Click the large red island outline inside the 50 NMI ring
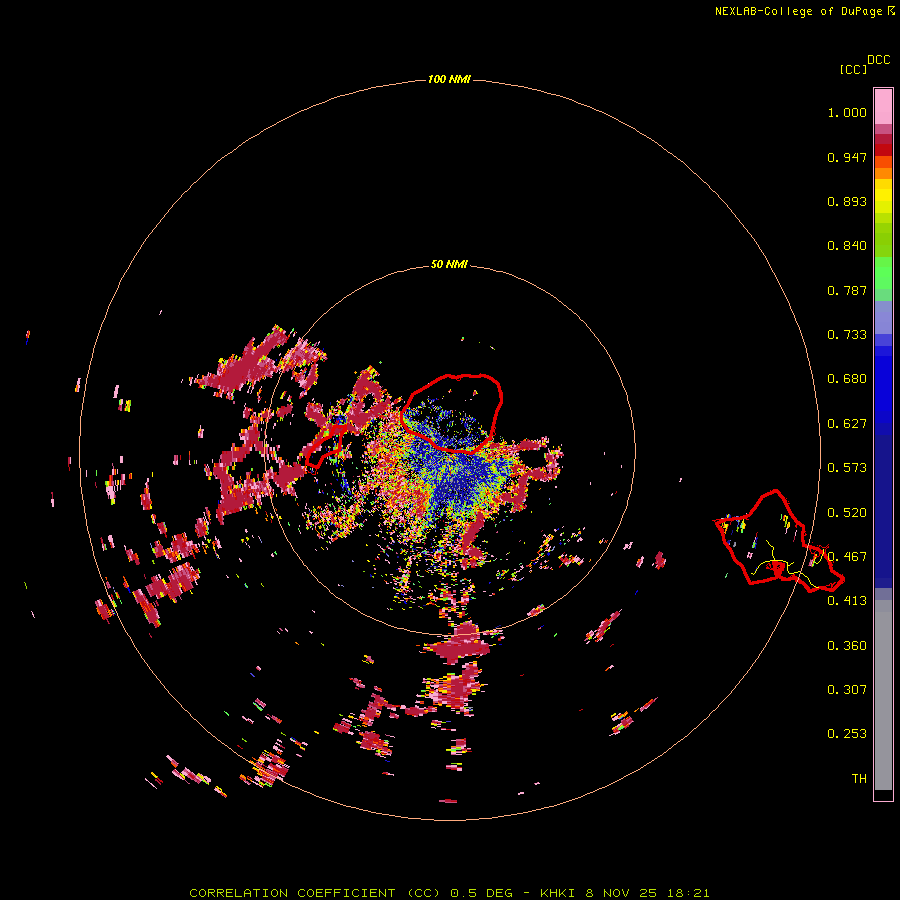The image size is (900, 900). (452, 413)
